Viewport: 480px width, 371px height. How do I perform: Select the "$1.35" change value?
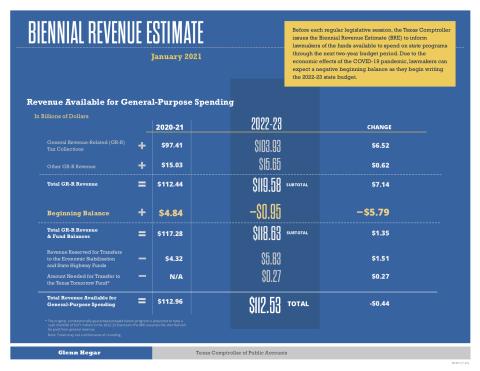click(380, 233)
